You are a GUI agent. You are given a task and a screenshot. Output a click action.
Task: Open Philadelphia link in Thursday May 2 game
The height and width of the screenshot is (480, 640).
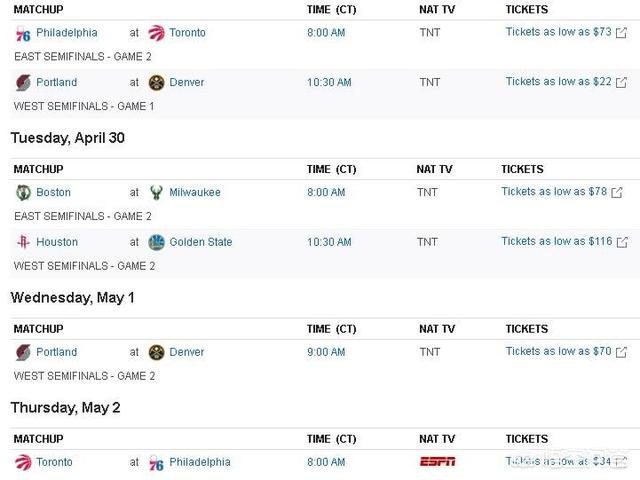[x=200, y=462]
